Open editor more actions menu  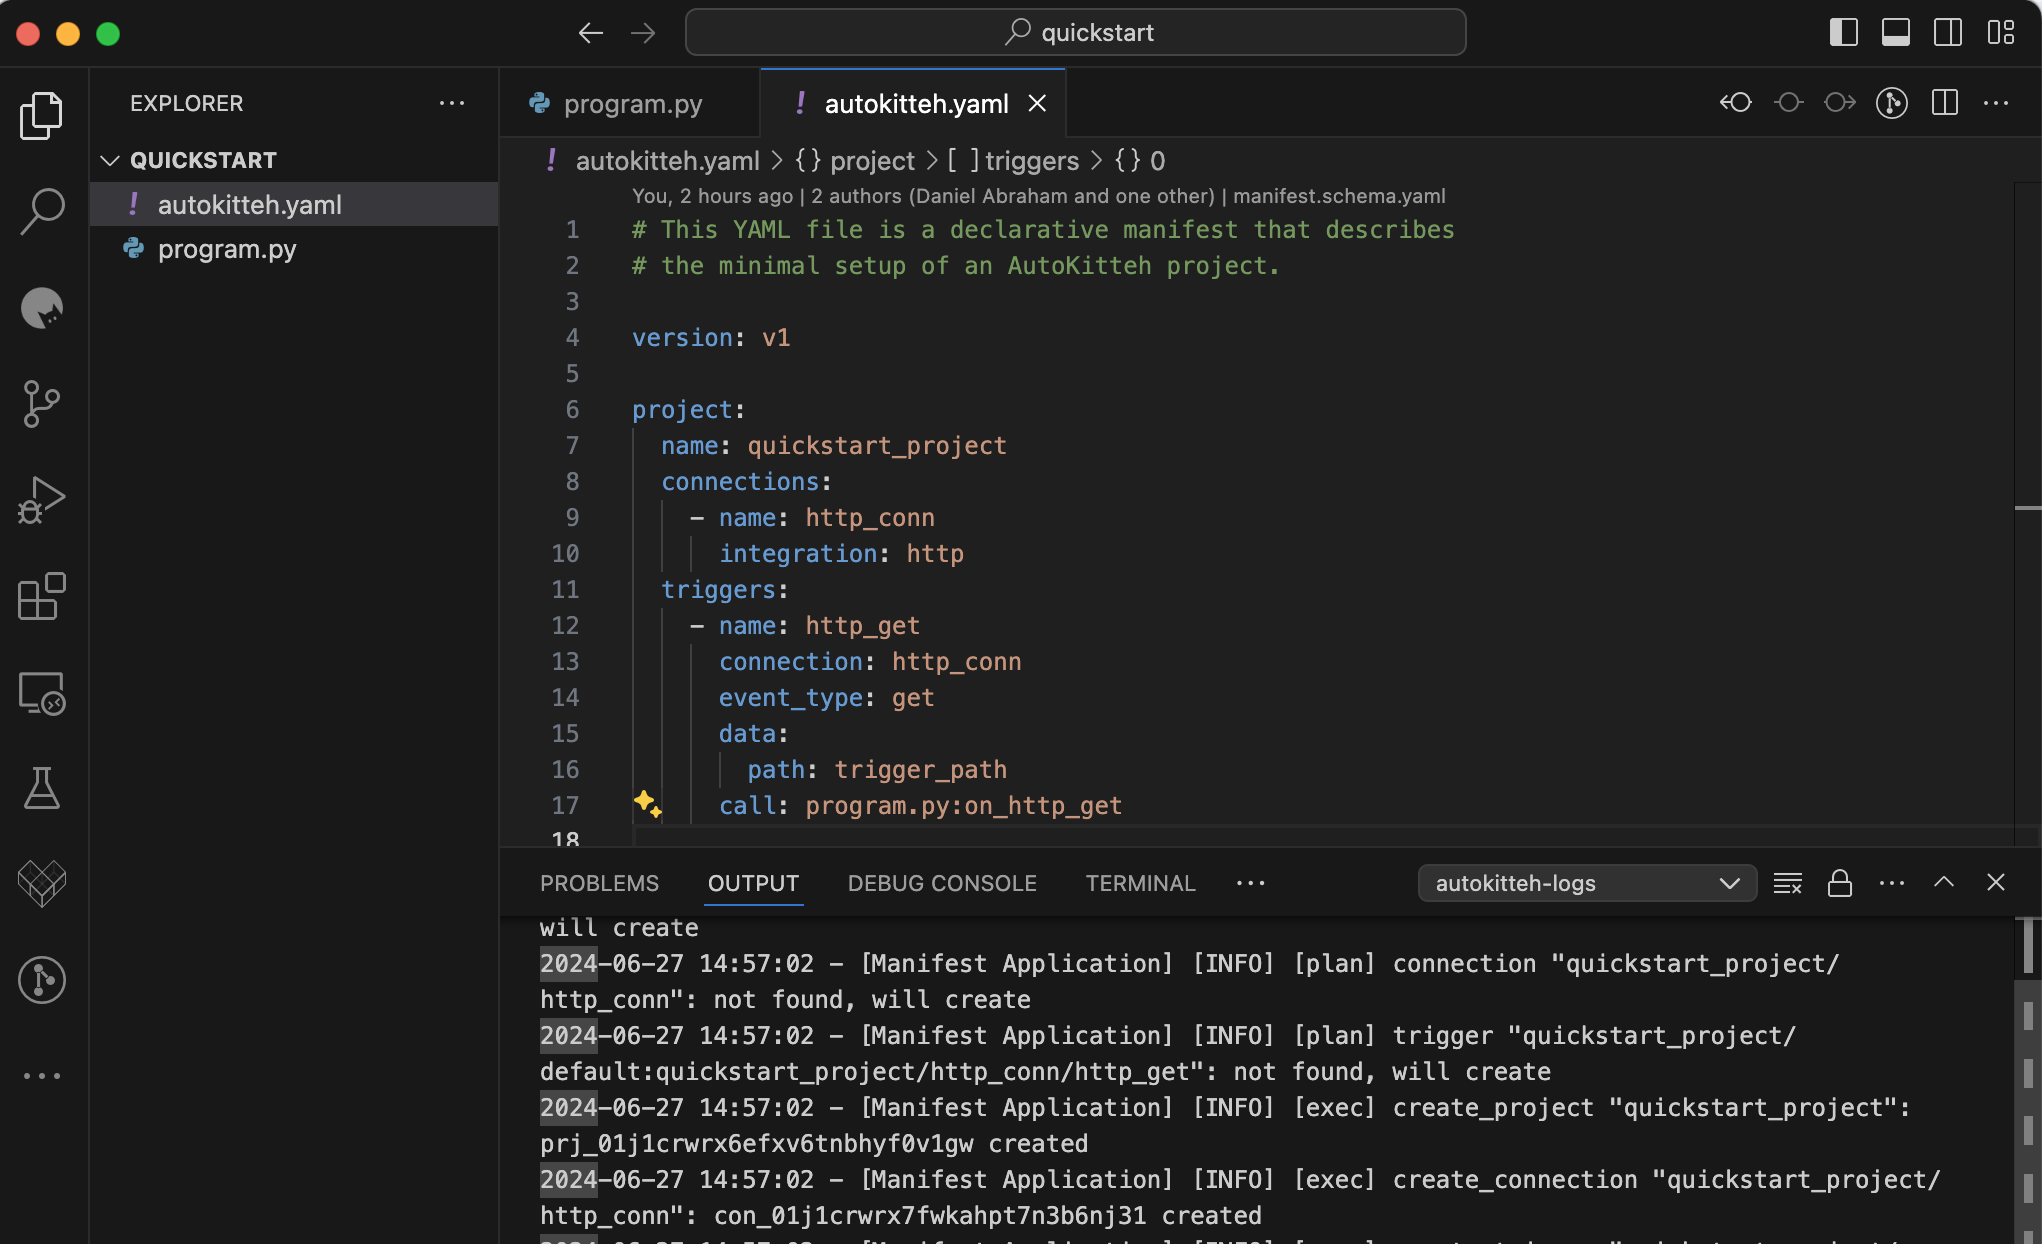pyautogui.click(x=1996, y=102)
